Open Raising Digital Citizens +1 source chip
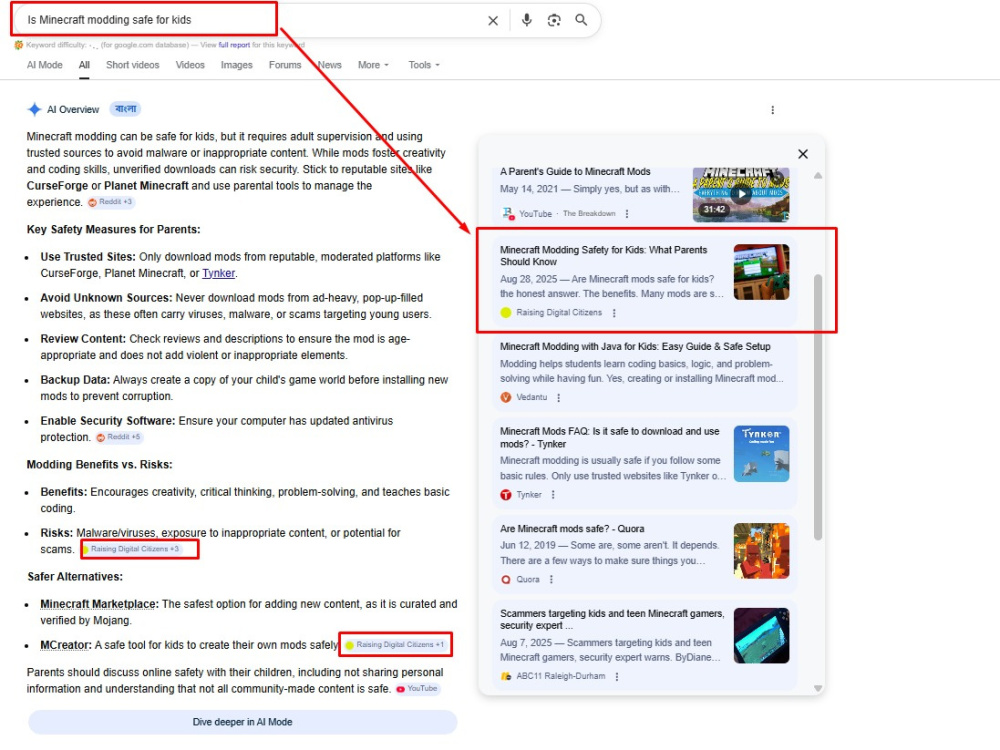The image size is (1000, 750). pyautogui.click(x=395, y=645)
